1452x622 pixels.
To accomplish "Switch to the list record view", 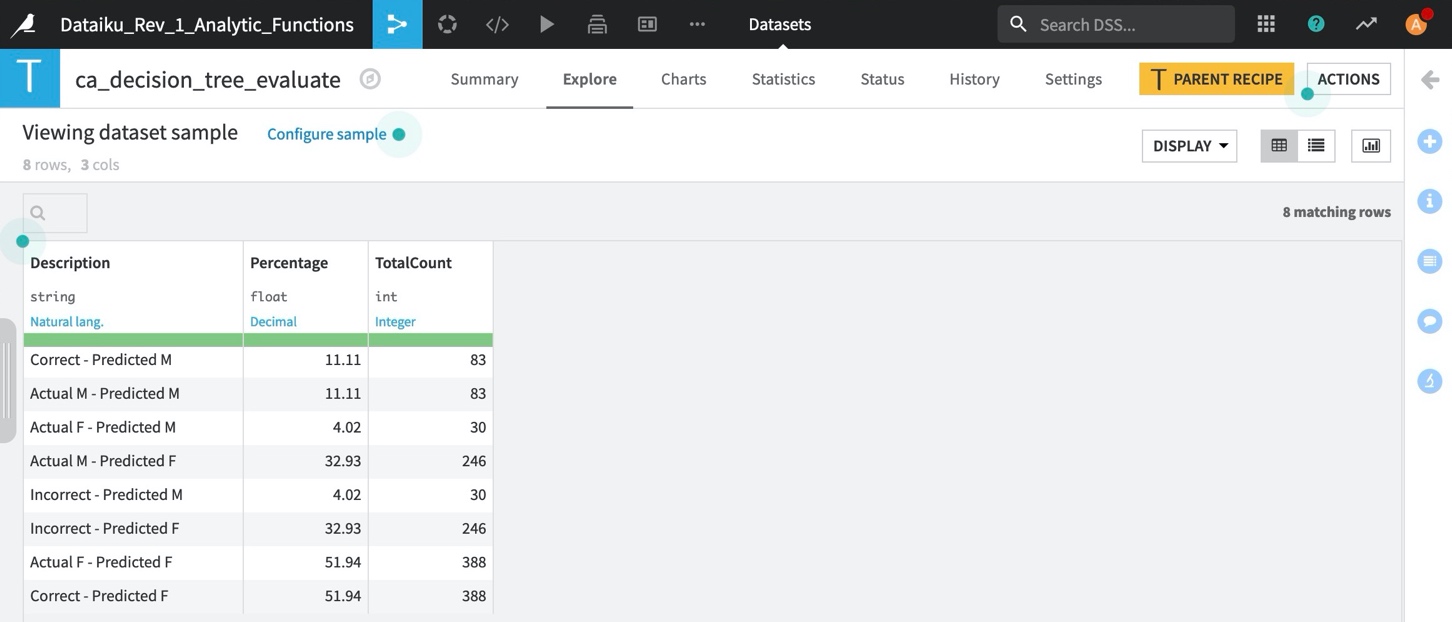I will click(1315, 145).
